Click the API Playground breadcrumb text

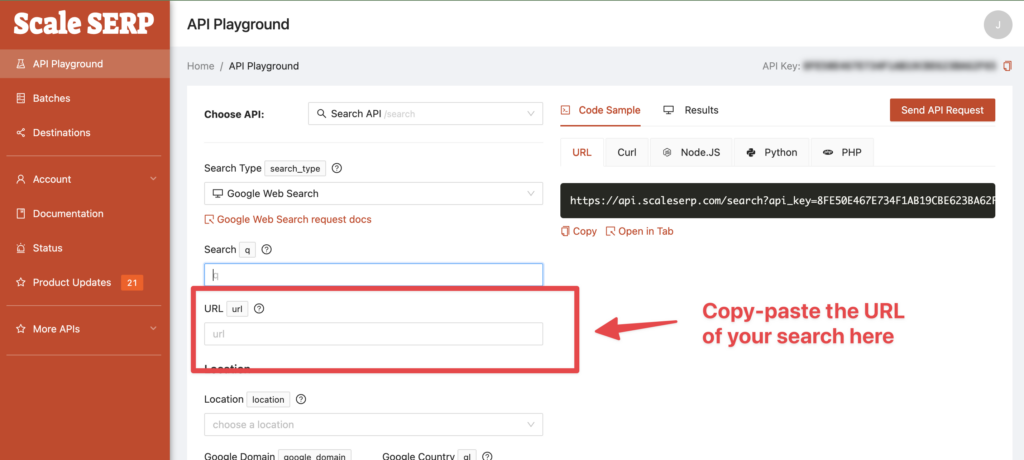pyautogui.click(x=264, y=66)
